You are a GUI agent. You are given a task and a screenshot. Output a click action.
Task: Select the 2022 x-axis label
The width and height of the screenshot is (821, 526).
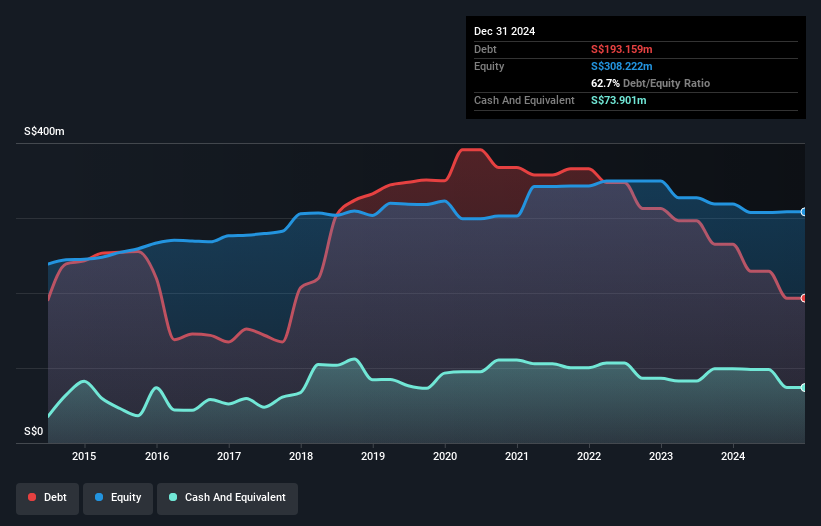coord(589,456)
